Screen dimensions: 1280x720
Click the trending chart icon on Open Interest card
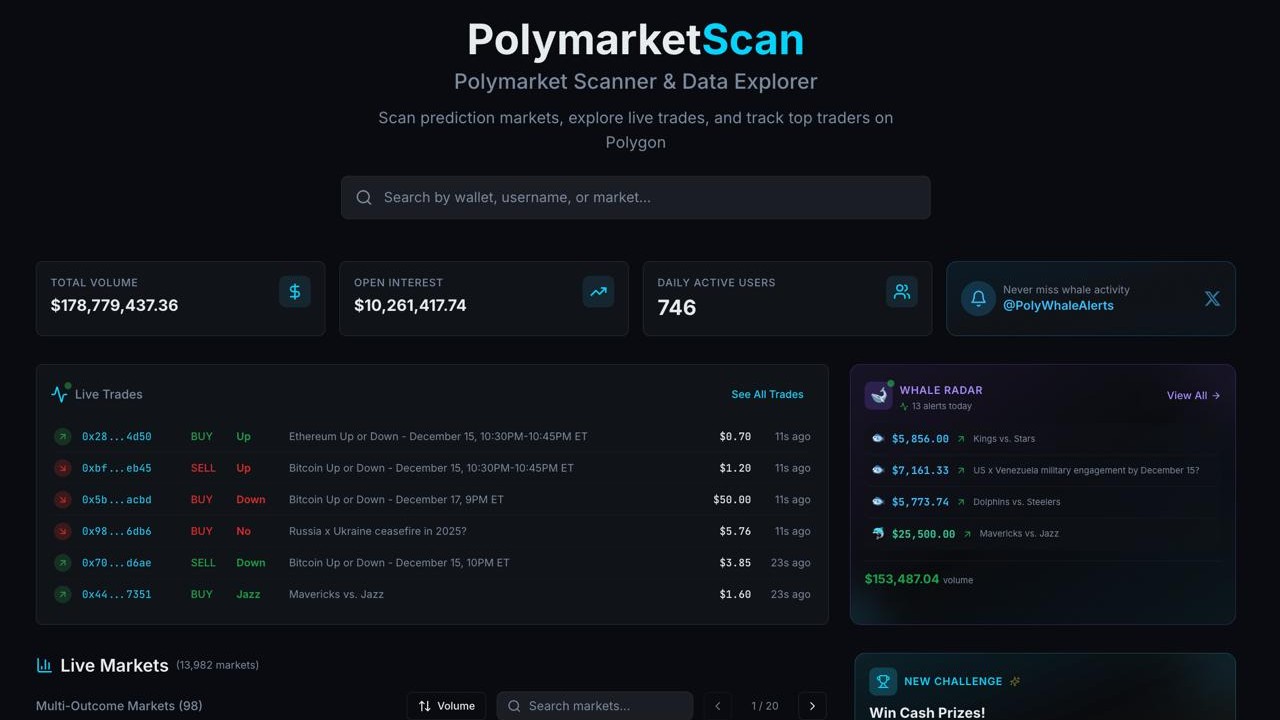(x=598, y=292)
